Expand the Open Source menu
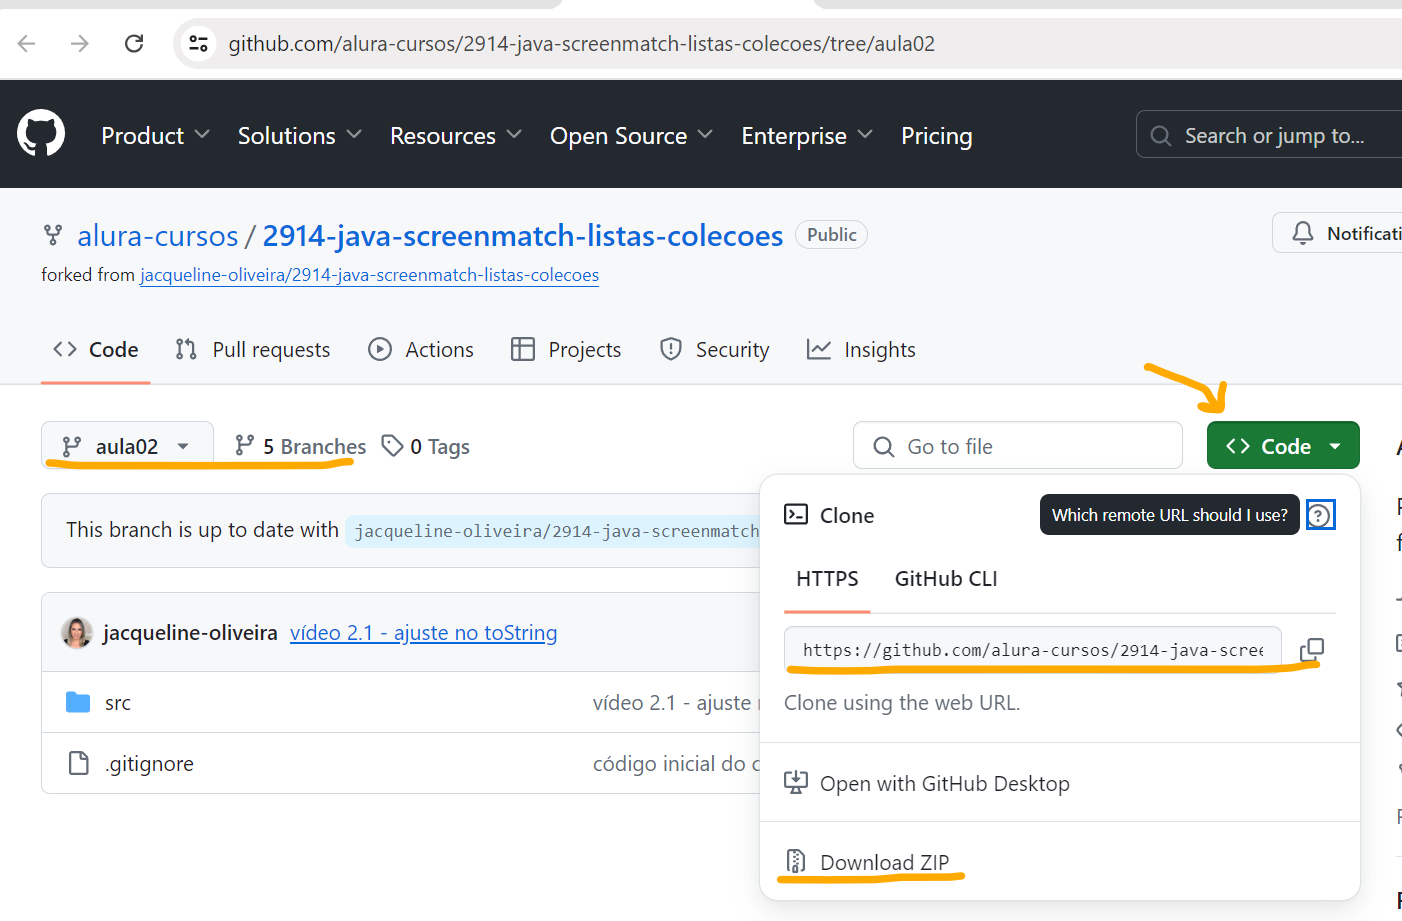 click(631, 136)
